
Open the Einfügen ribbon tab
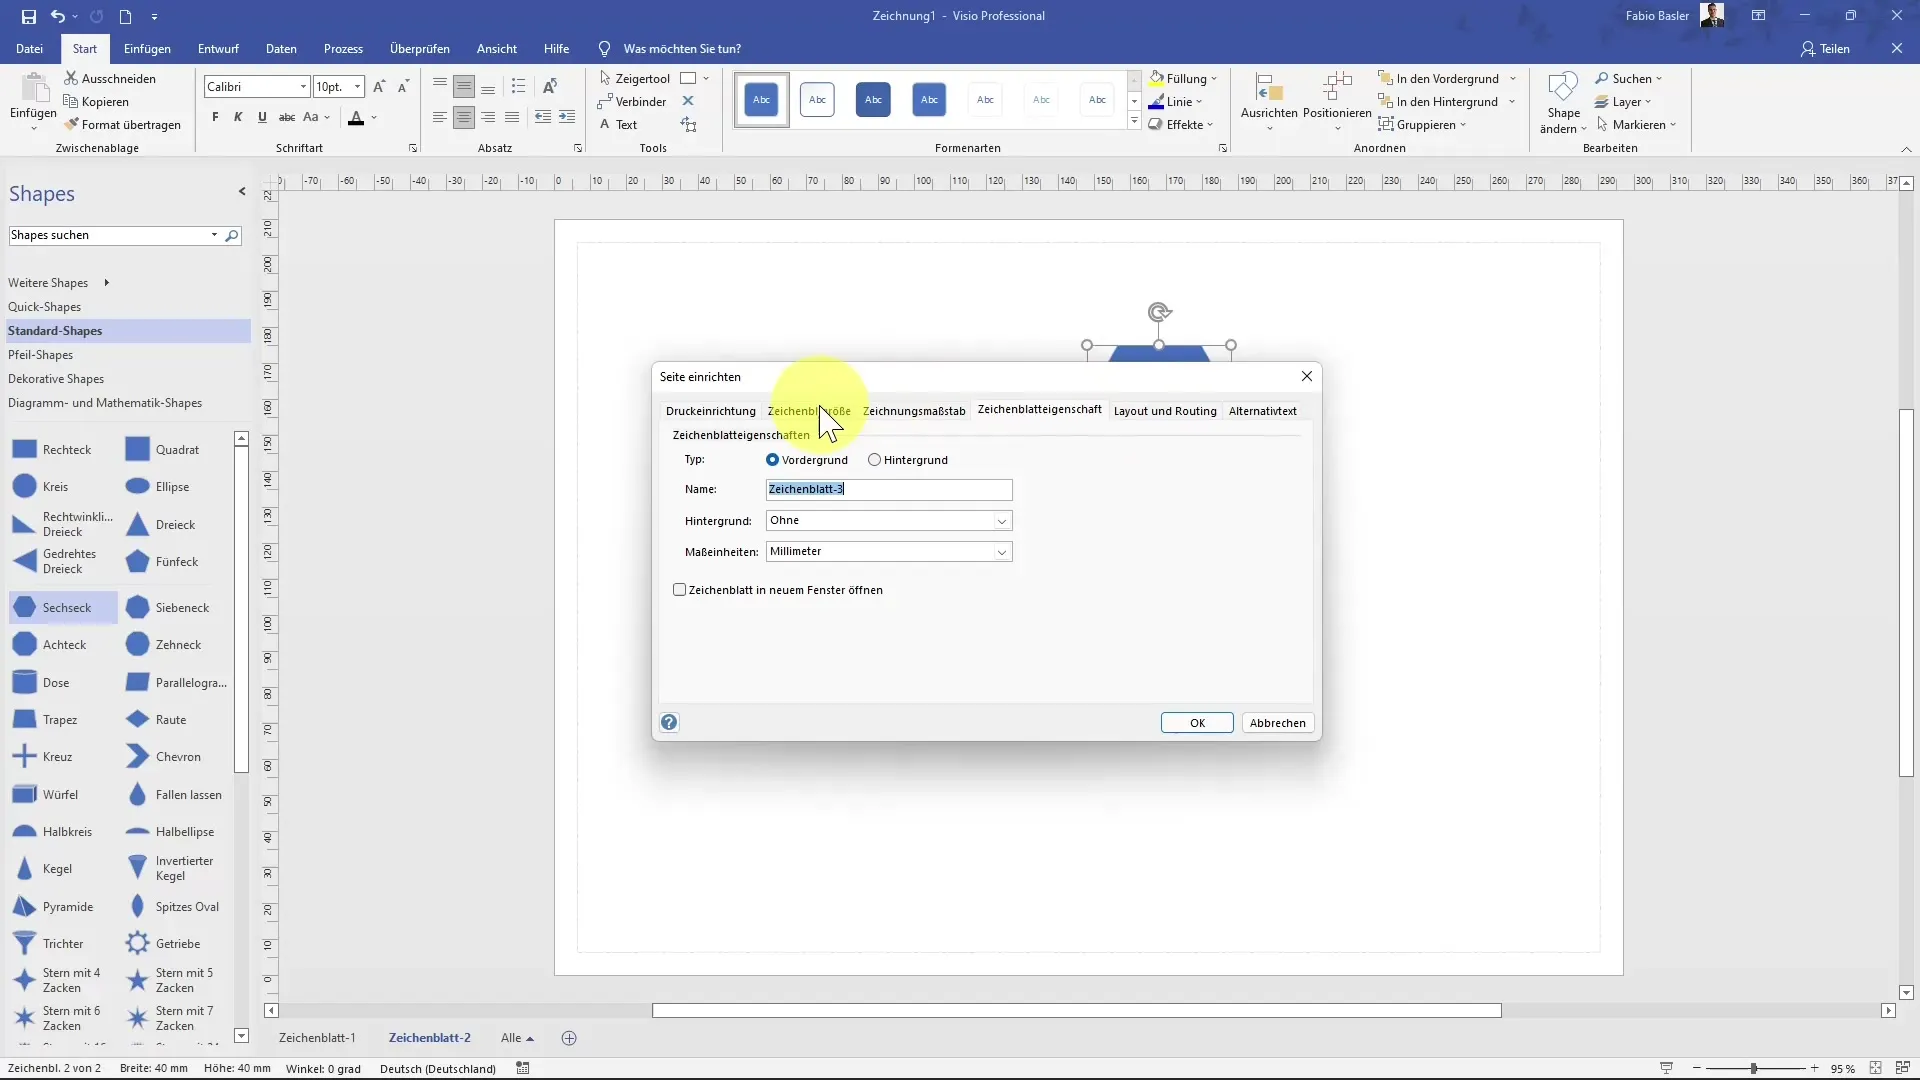(147, 48)
